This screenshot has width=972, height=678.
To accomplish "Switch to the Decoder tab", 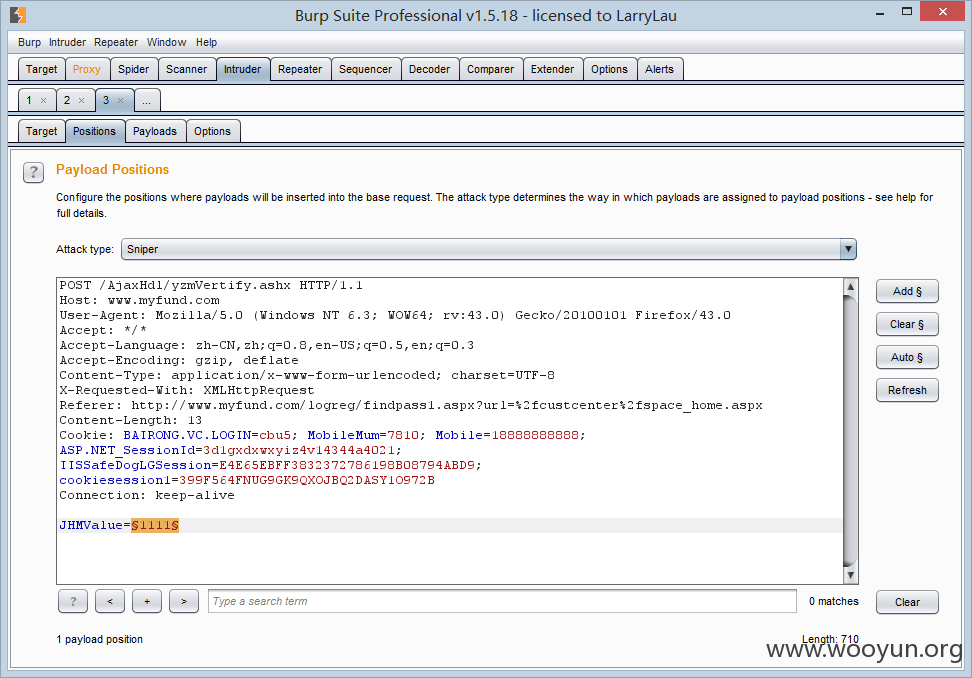I will [x=430, y=69].
